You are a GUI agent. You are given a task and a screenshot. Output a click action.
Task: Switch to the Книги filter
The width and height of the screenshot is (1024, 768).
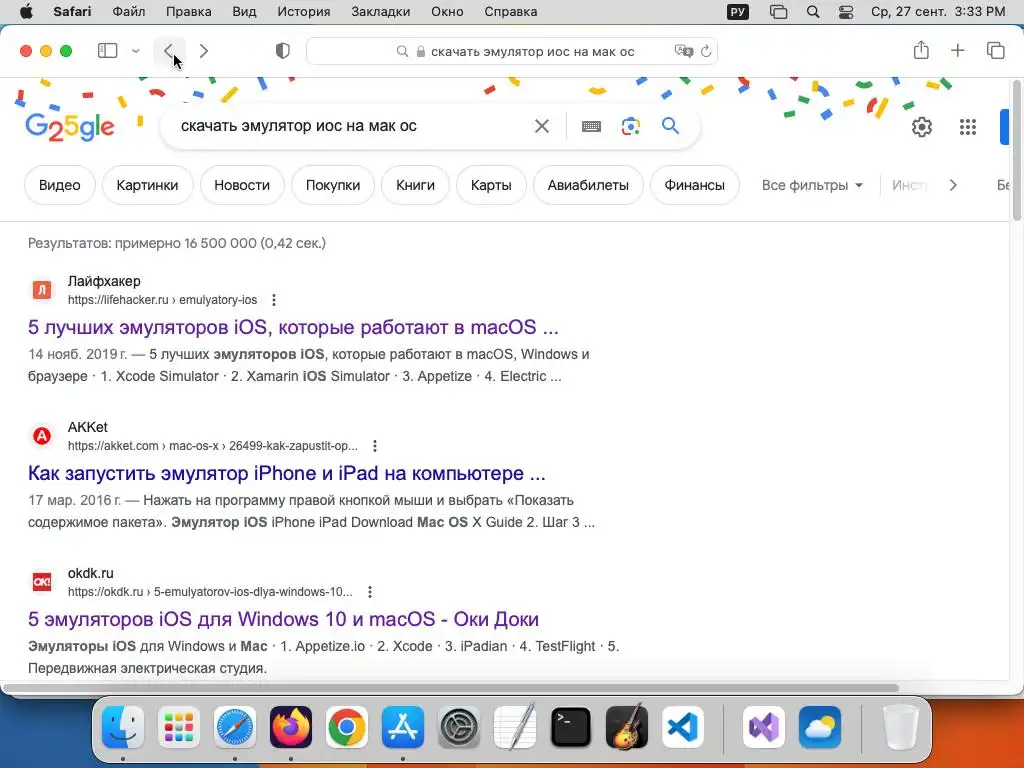[415, 185]
